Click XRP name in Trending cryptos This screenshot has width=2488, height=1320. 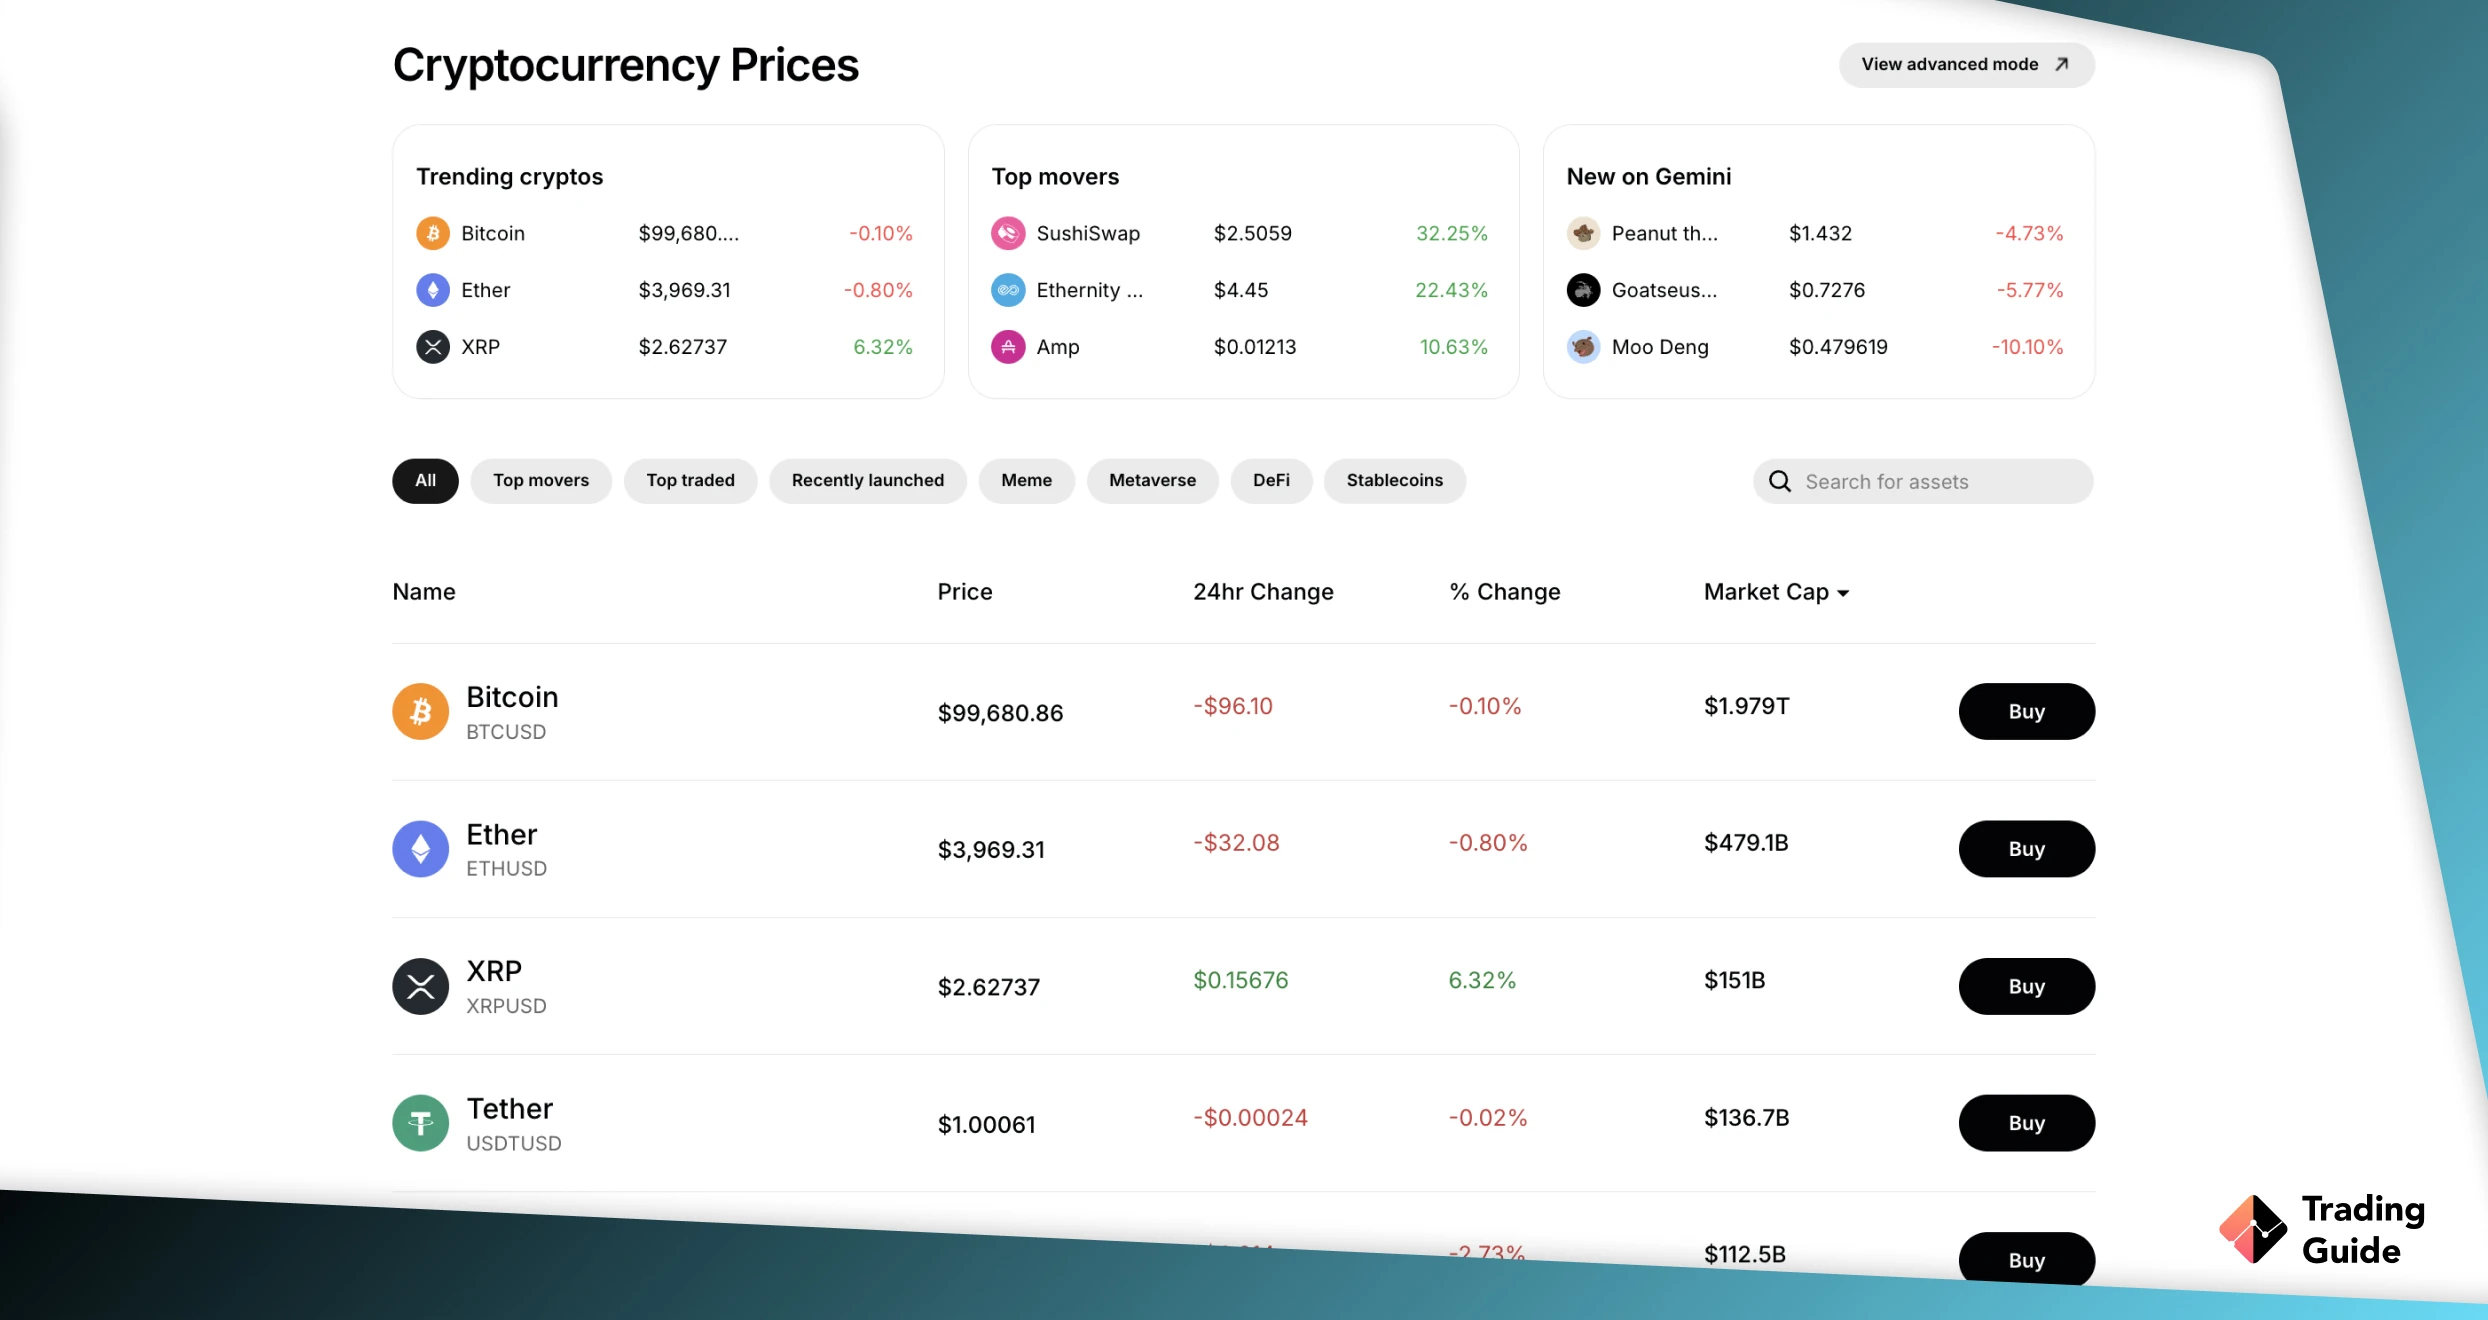[481, 347]
